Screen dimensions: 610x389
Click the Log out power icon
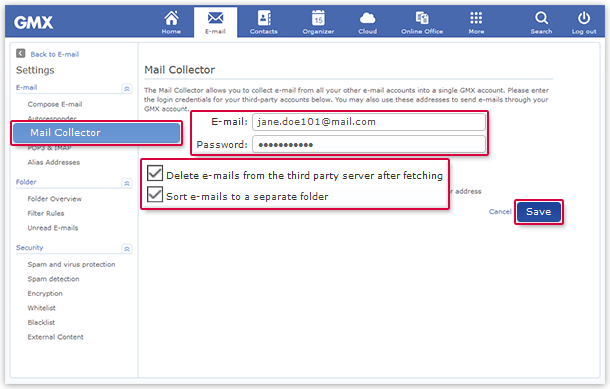tap(584, 18)
